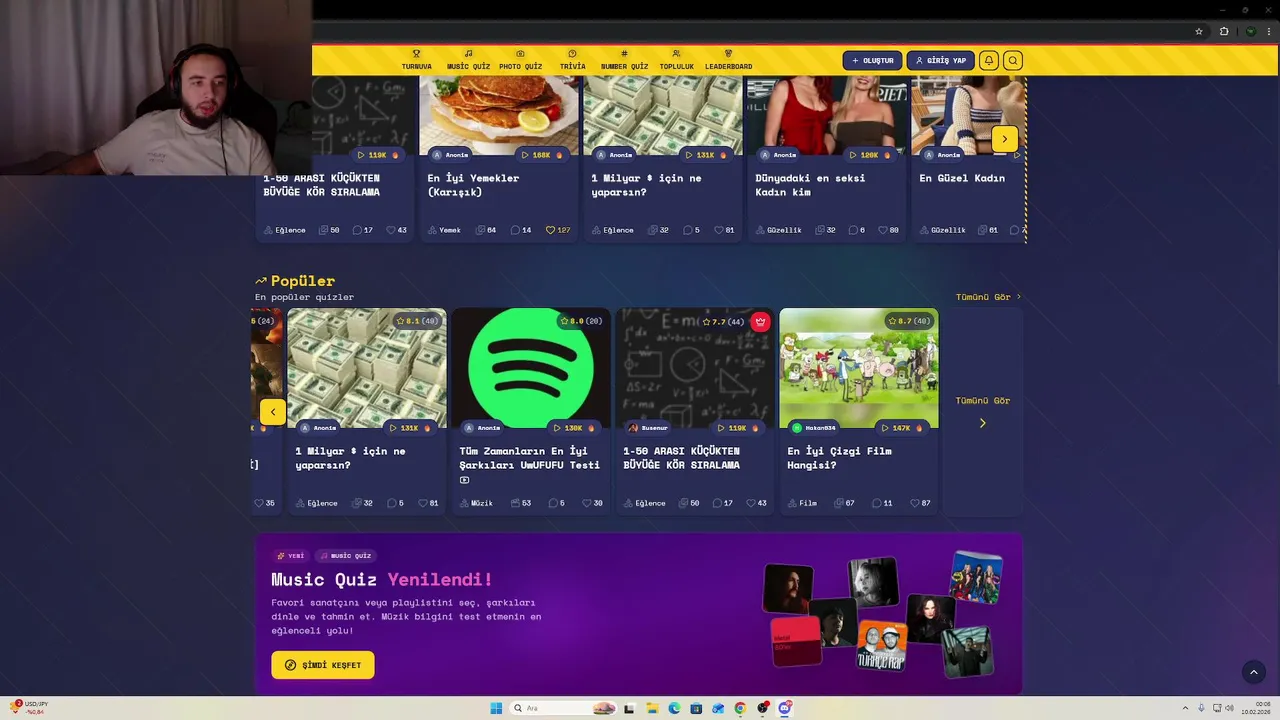The width and height of the screenshot is (1280, 720).
Task: Open the Leaderboard nav item
Action: point(728,60)
